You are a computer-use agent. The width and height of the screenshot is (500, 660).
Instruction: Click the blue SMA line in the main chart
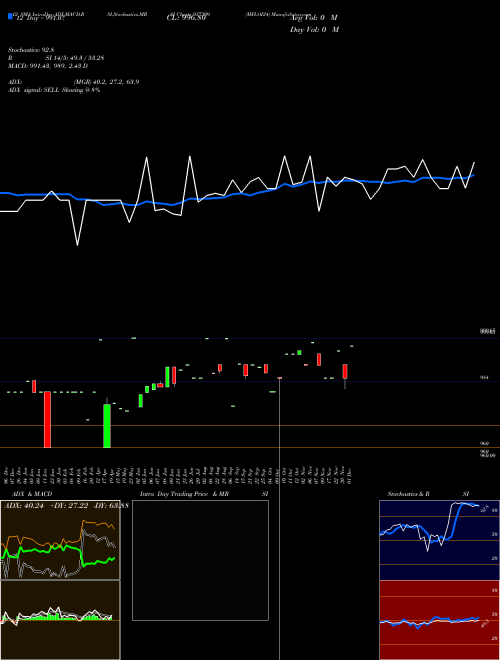click(x=236, y=194)
